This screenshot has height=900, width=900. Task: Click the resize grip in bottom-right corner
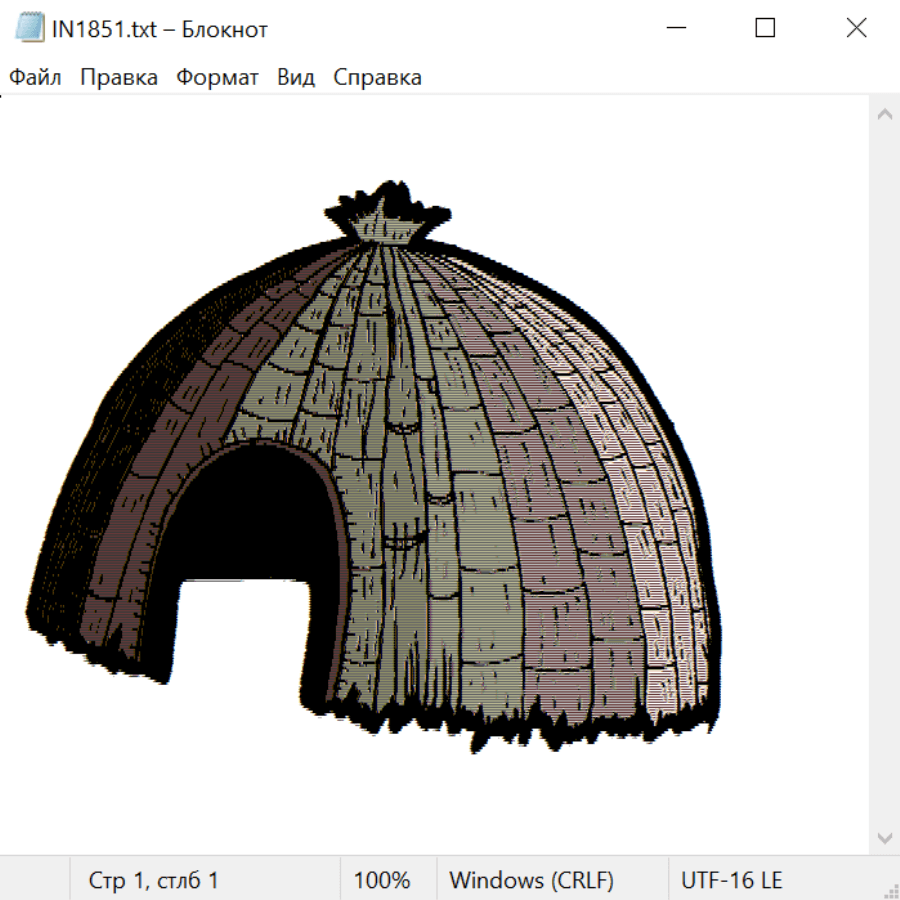(x=891, y=891)
